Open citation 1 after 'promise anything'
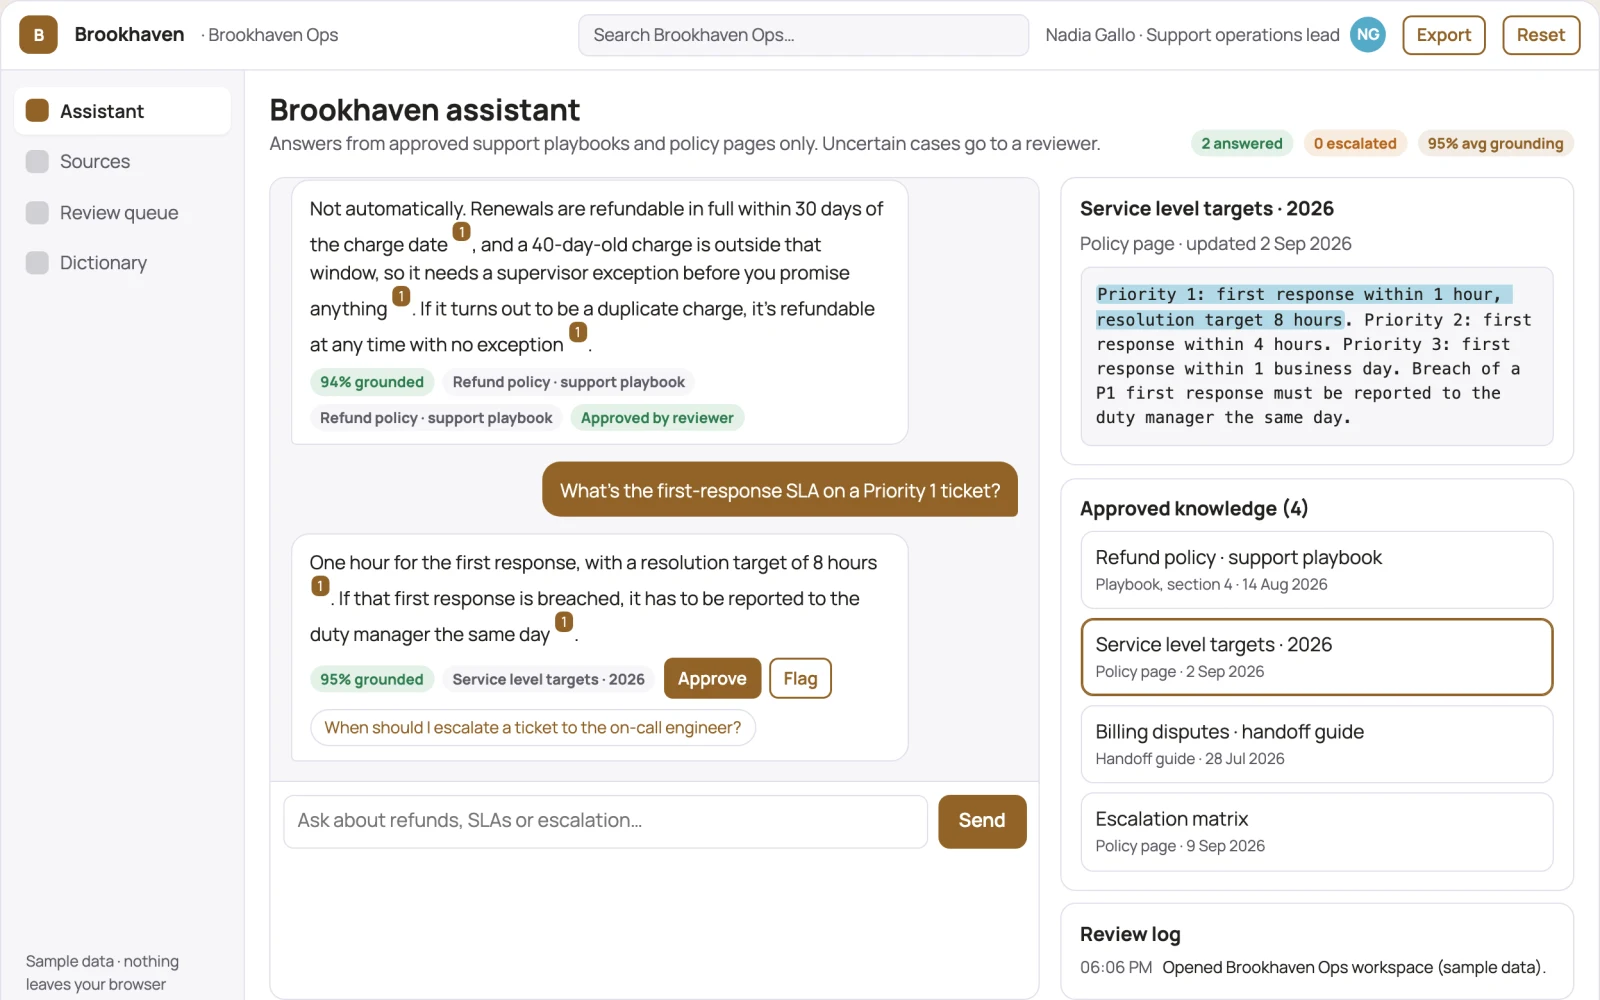The image size is (1600, 1000). point(401,296)
